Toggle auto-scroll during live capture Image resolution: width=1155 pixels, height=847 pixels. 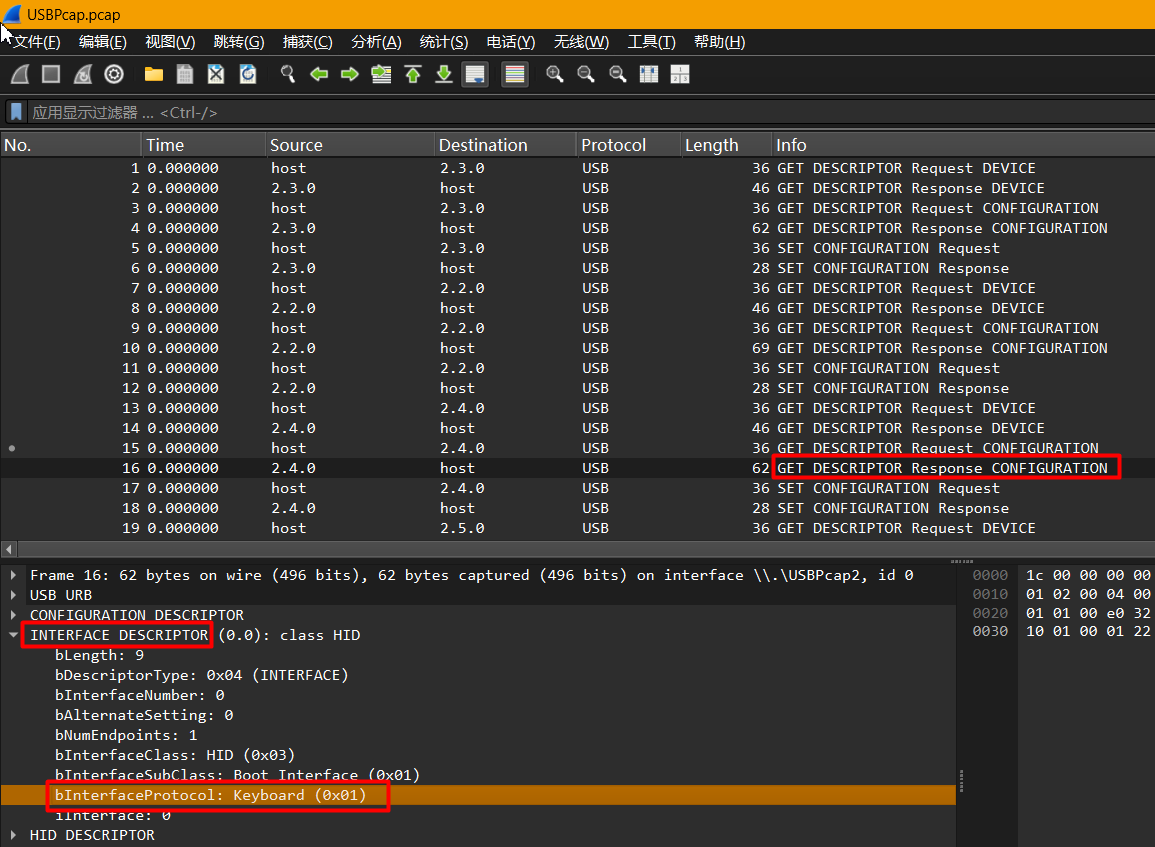475,75
